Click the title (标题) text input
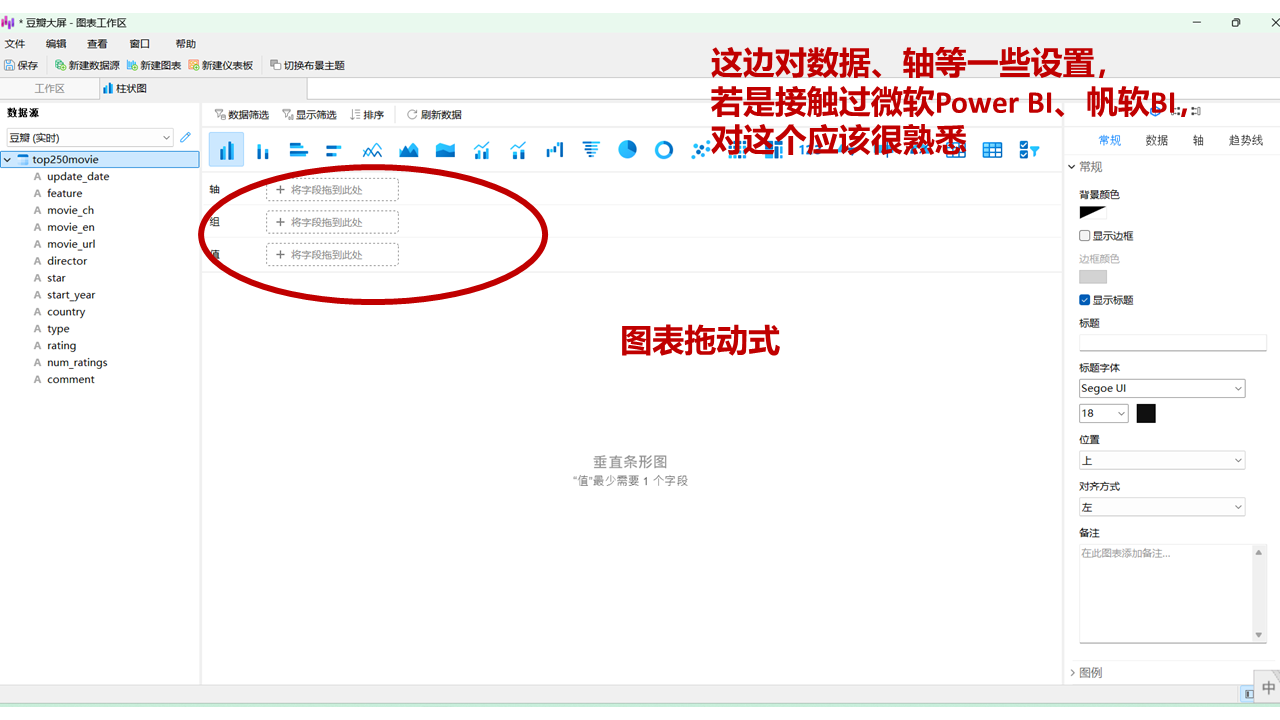Viewport: 1280px width, 720px height. click(1172, 342)
